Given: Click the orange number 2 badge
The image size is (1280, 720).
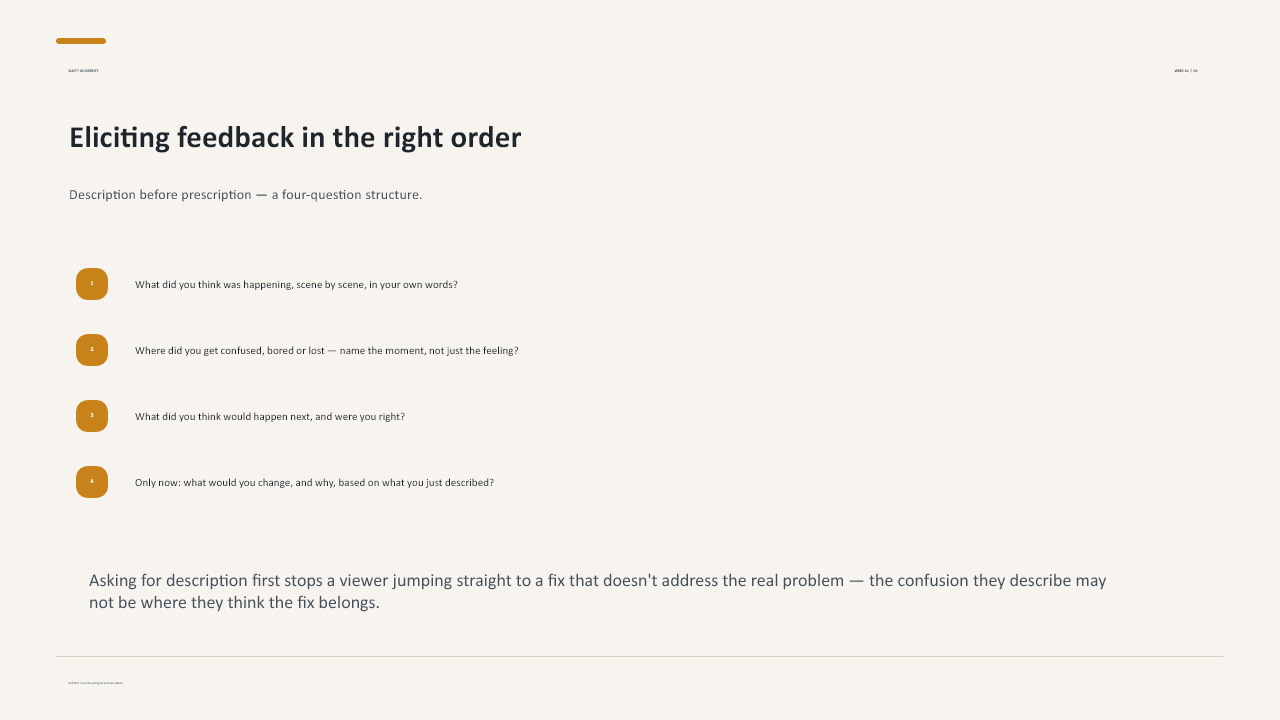Looking at the screenshot, I should [x=92, y=350].
